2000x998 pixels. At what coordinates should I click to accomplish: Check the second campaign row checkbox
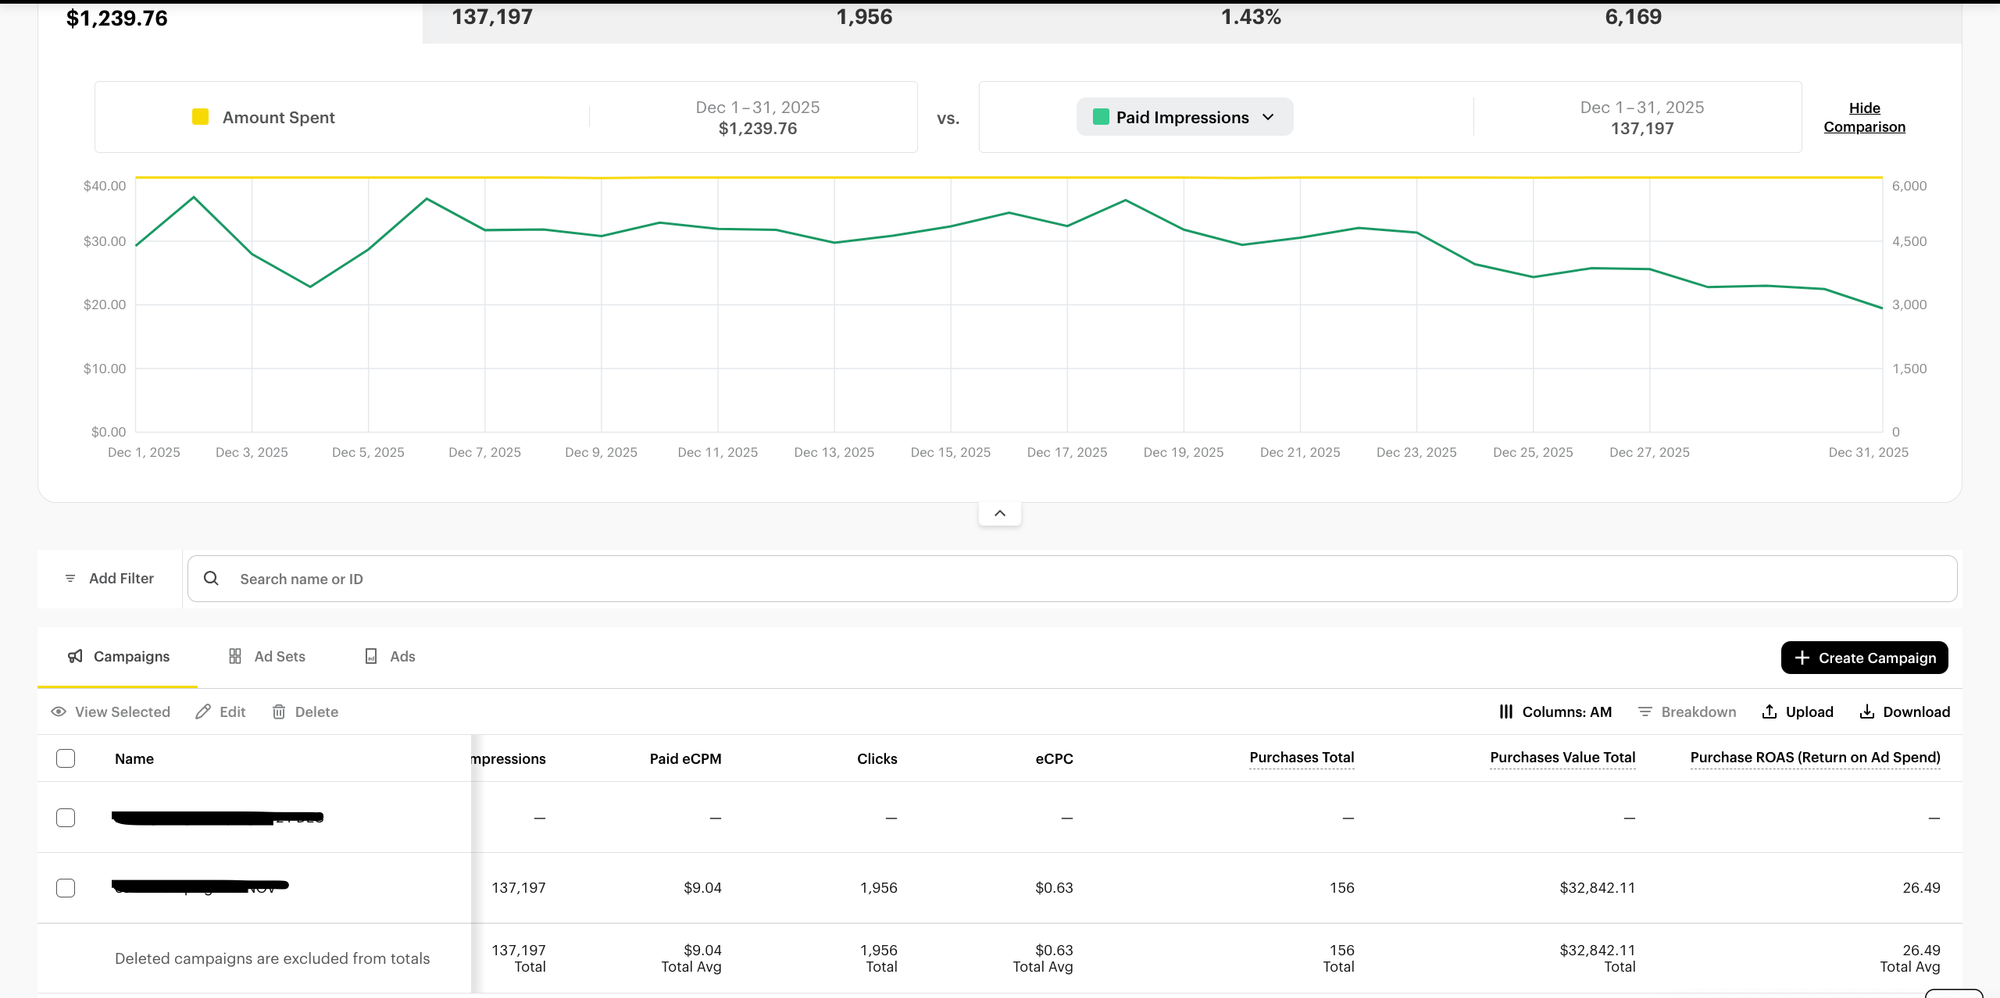66,888
